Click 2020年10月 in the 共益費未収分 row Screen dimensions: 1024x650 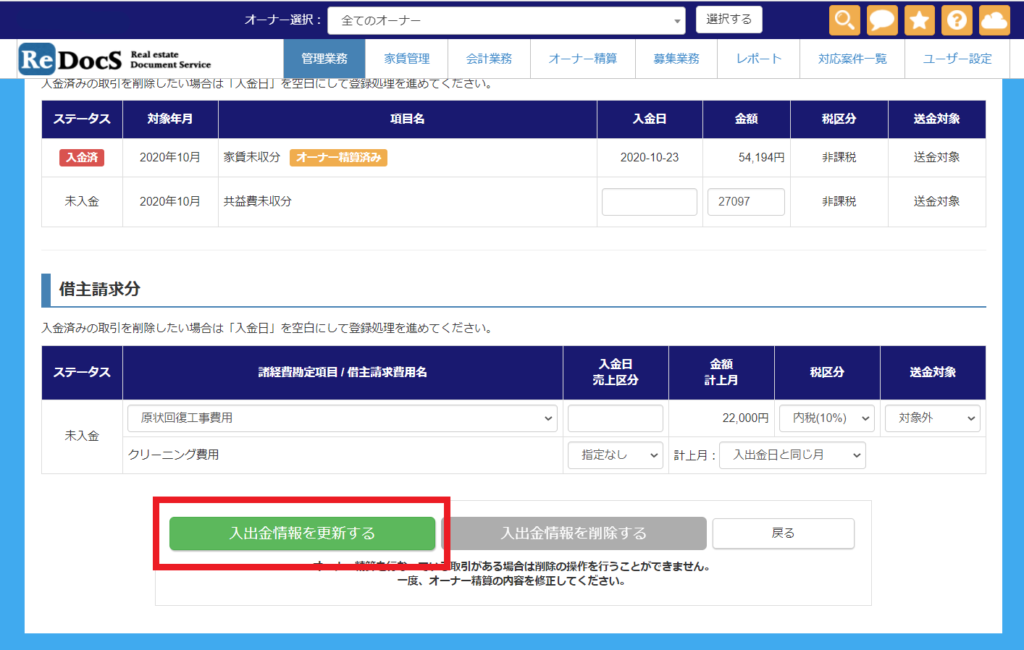point(170,201)
